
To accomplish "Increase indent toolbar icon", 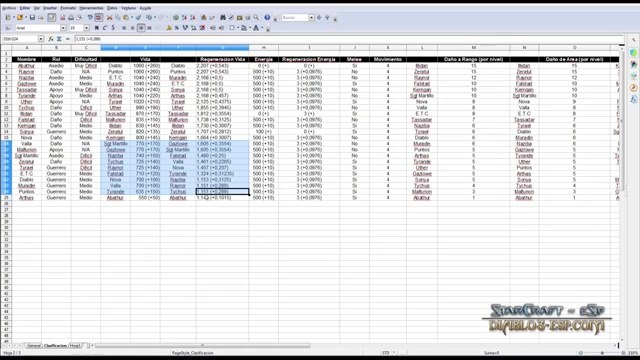I will [x=221, y=28].
